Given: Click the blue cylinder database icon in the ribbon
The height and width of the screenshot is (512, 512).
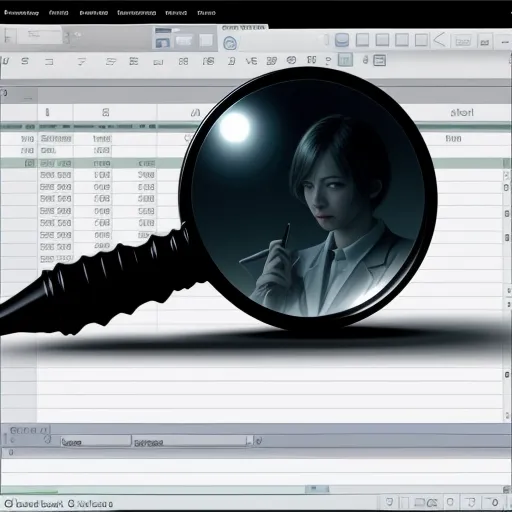Looking at the screenshot, I should click(342, 40).
